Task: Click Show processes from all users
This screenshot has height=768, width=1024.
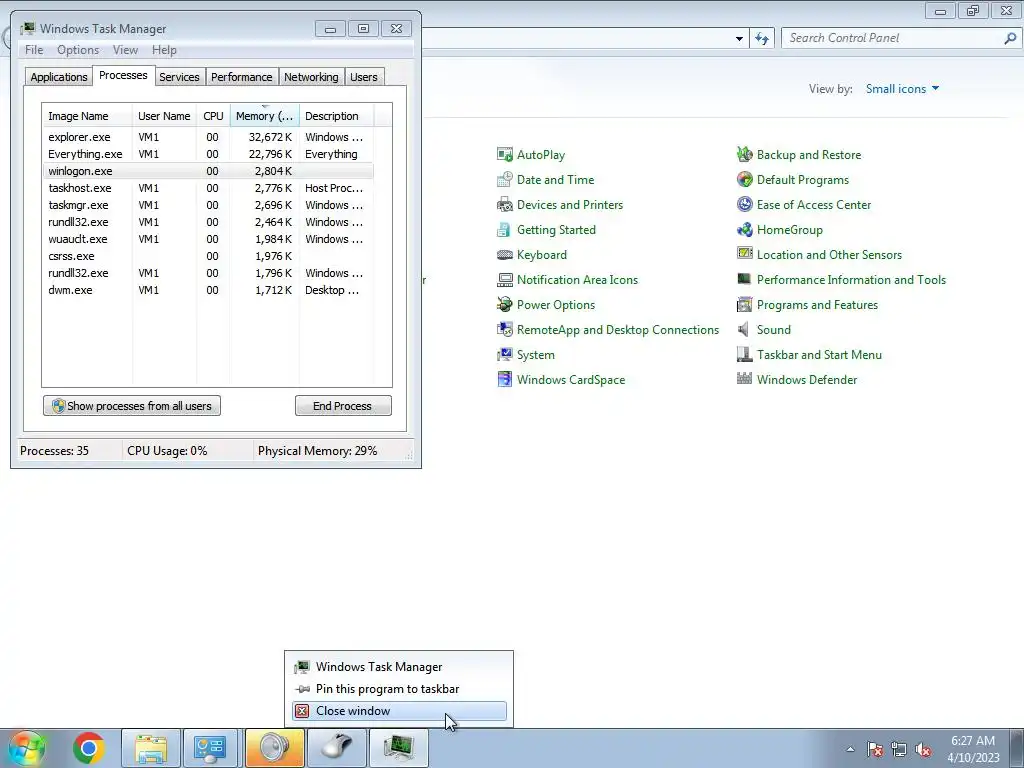Action: pyautogui.click(x=132, y=406)
